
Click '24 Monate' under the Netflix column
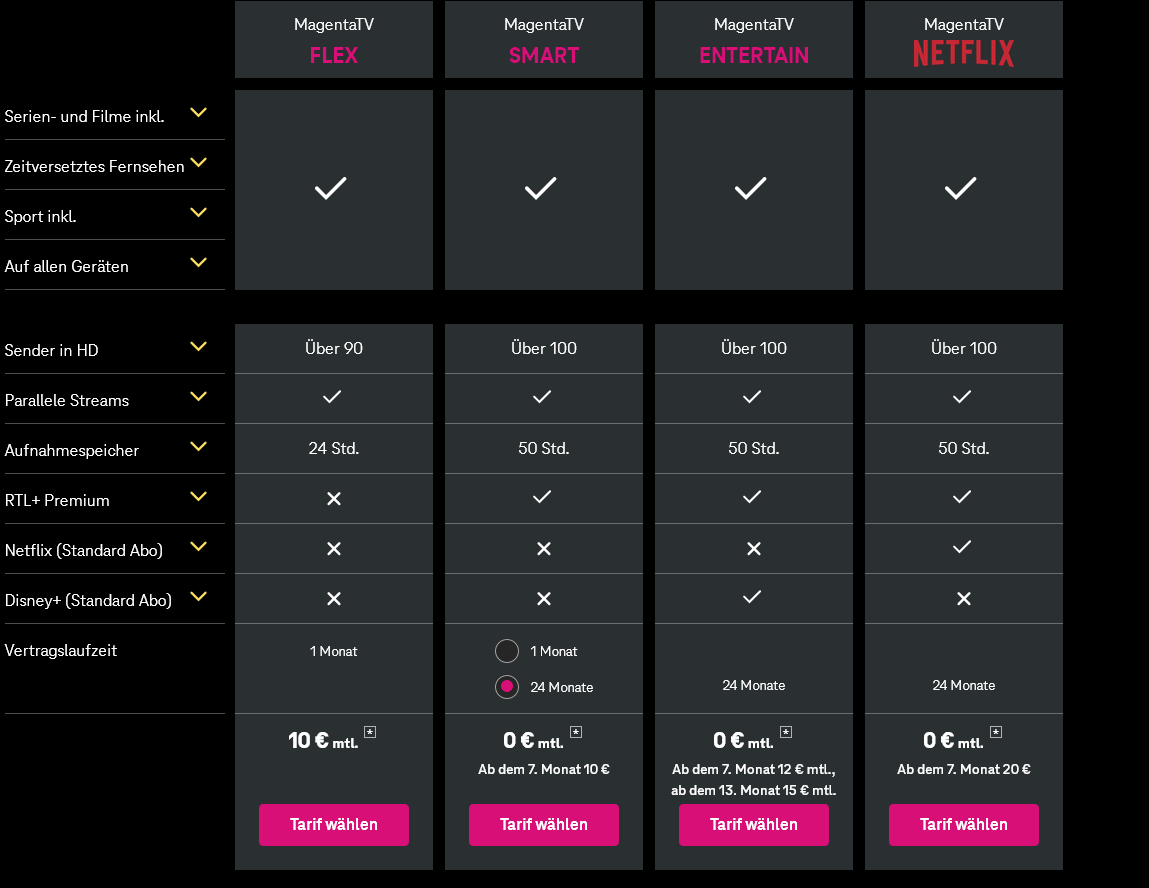[964, 685]
